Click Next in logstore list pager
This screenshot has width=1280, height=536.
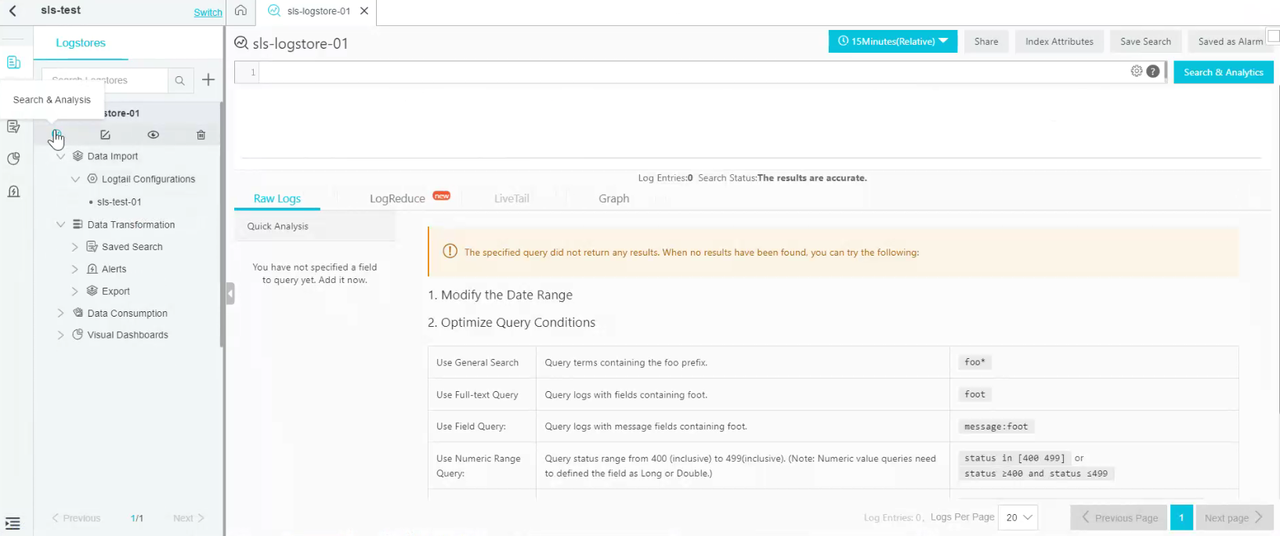click(189, 518)
